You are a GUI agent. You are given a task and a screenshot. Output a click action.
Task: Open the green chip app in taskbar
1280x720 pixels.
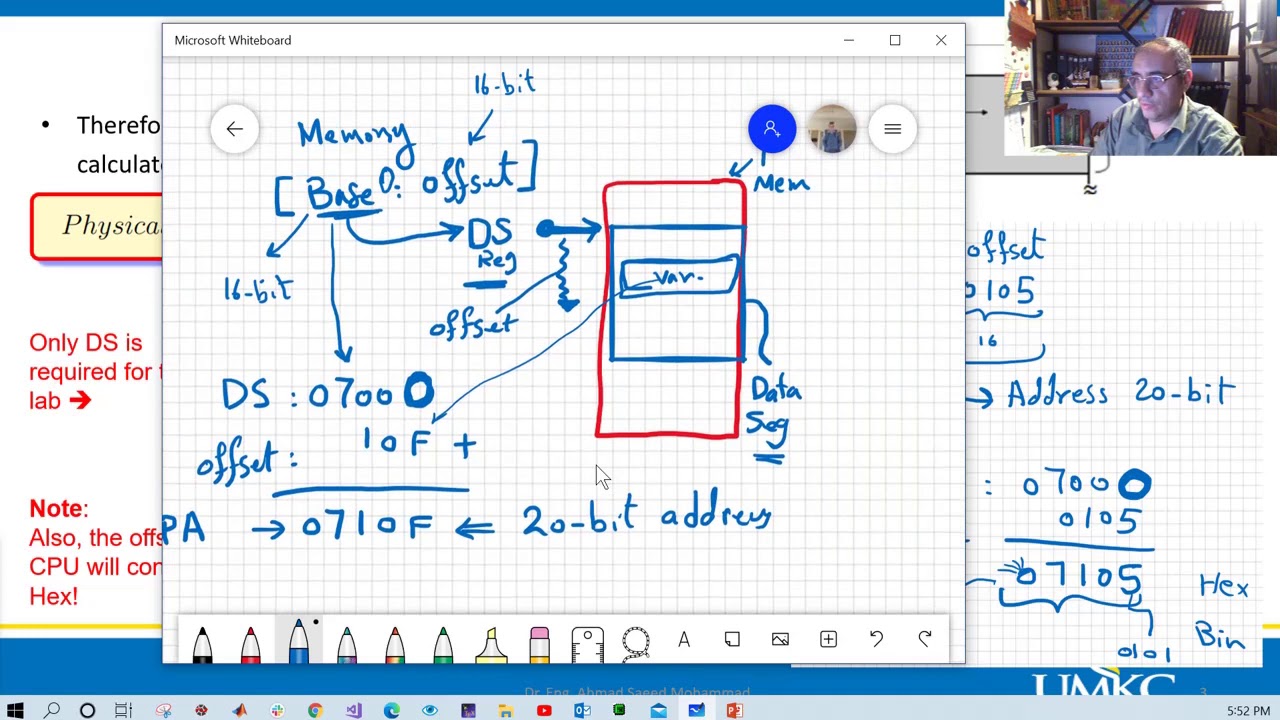620,711
